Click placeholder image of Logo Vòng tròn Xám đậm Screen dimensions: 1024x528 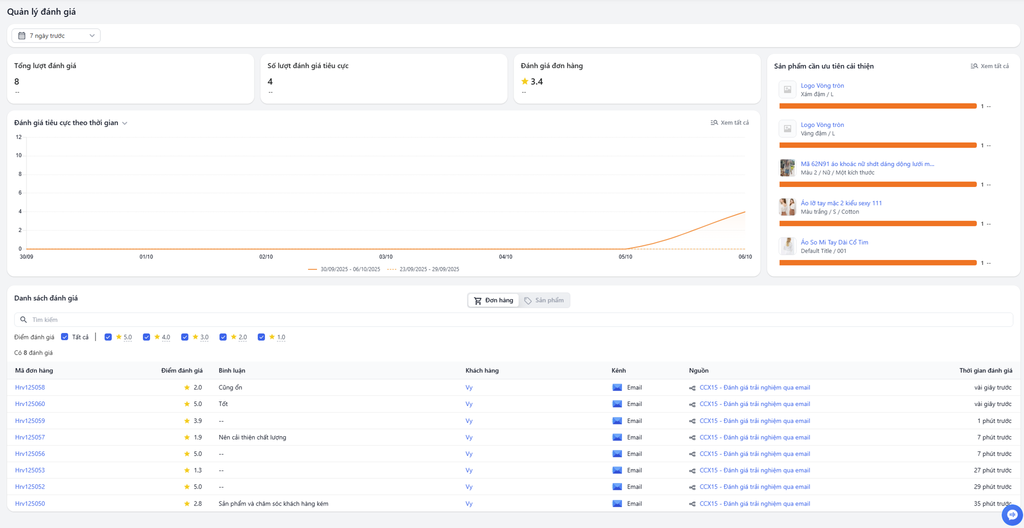[x=788, y=90]
